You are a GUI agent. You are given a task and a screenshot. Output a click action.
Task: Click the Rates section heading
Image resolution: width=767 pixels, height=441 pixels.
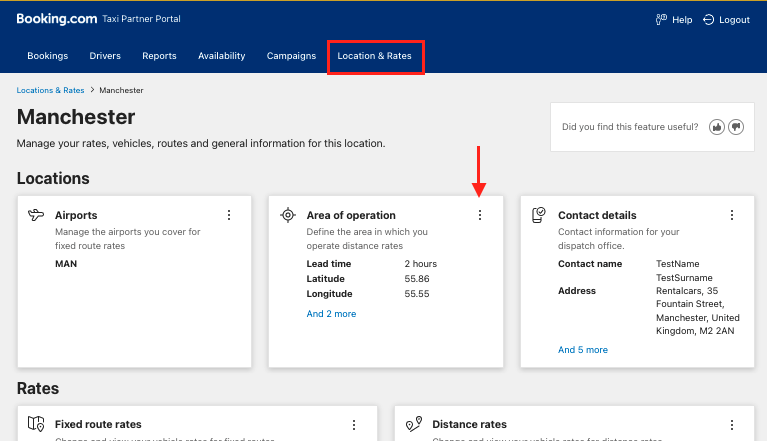coord(38,388)
